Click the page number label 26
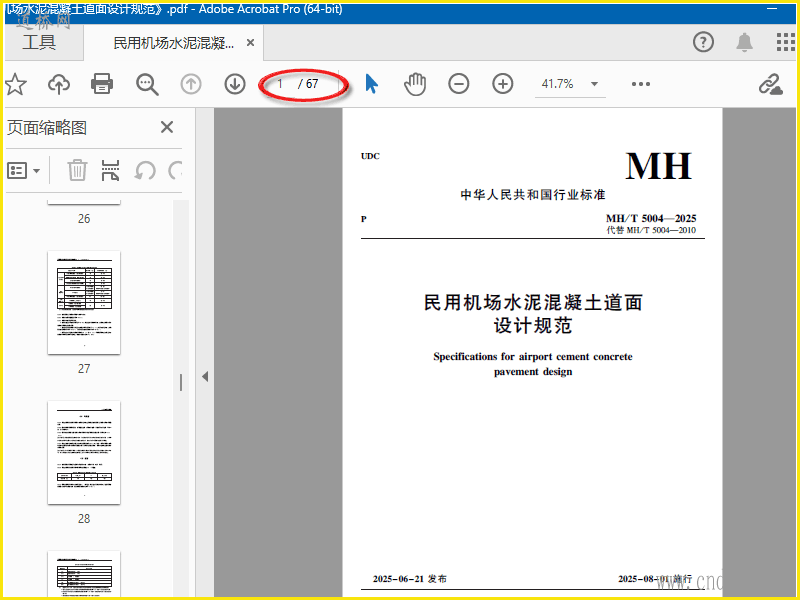The height and width of the screenshot is (600, 800). tap(84, 219)
